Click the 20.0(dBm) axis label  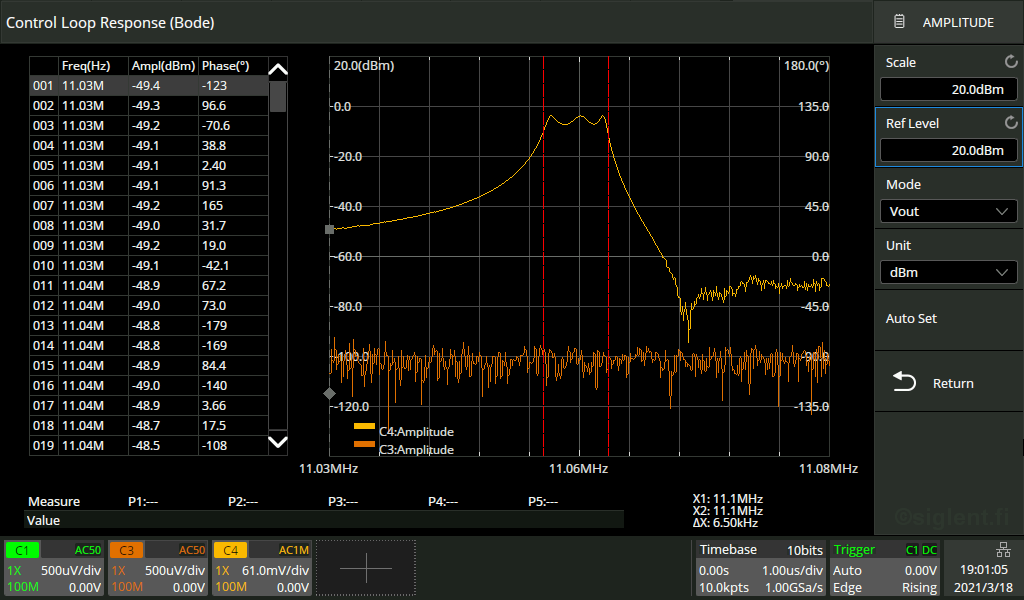(364, 66)
